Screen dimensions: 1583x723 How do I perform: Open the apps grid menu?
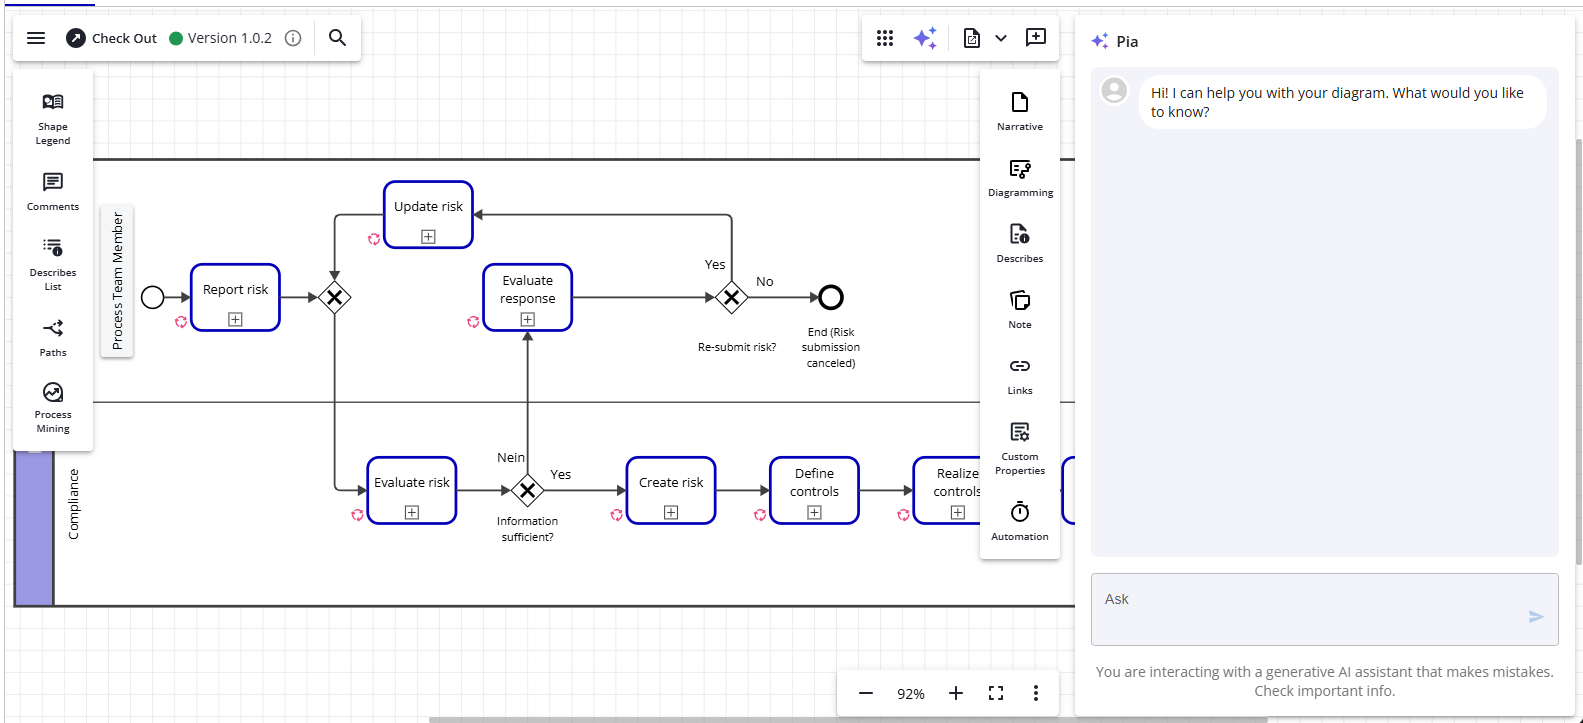pyautogui.click(x=885, y=38)
